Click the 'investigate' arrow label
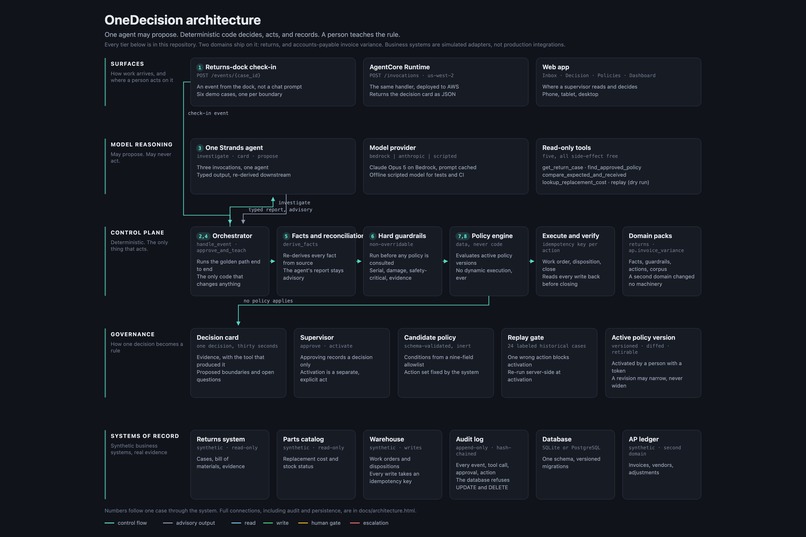 (294, 202)
